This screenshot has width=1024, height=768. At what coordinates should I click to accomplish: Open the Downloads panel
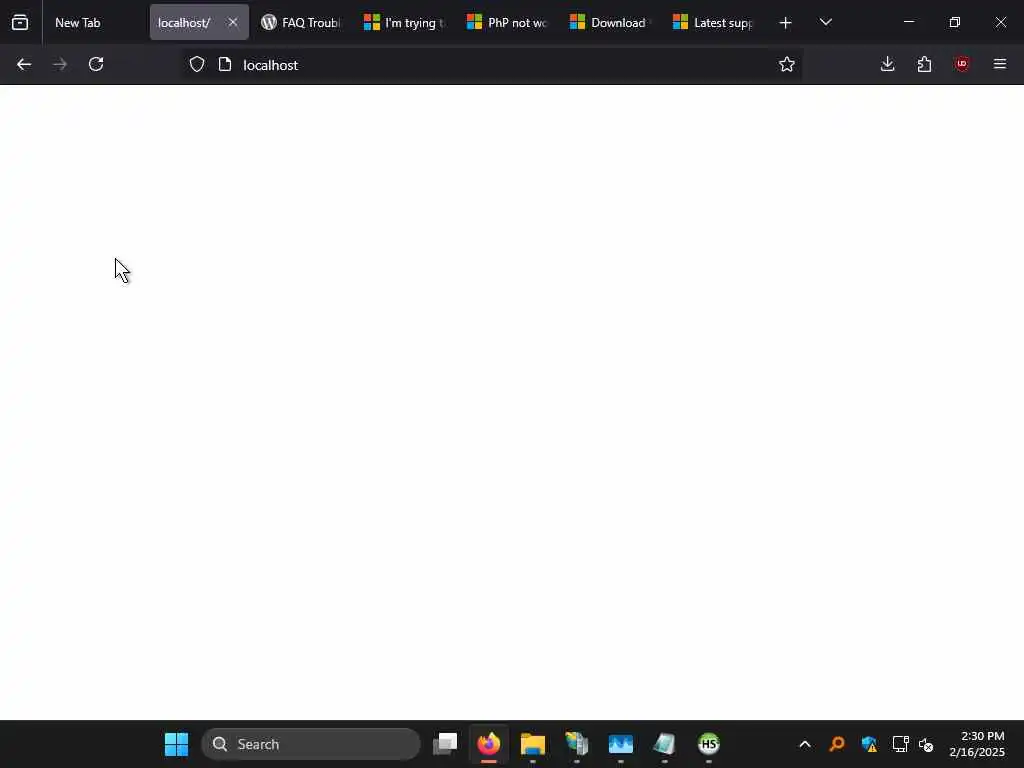click(888, 64)
